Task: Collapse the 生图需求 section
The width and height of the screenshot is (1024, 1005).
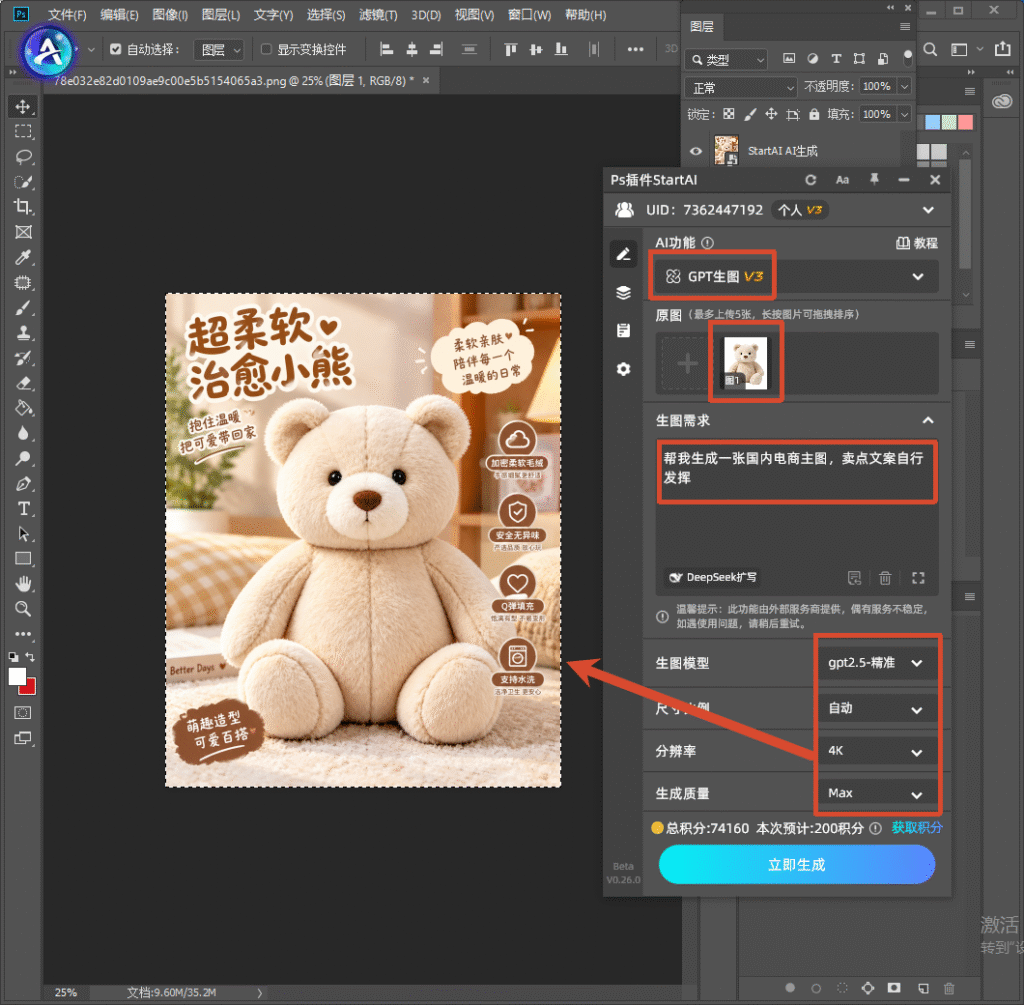Action: click(x=927, y=421)
